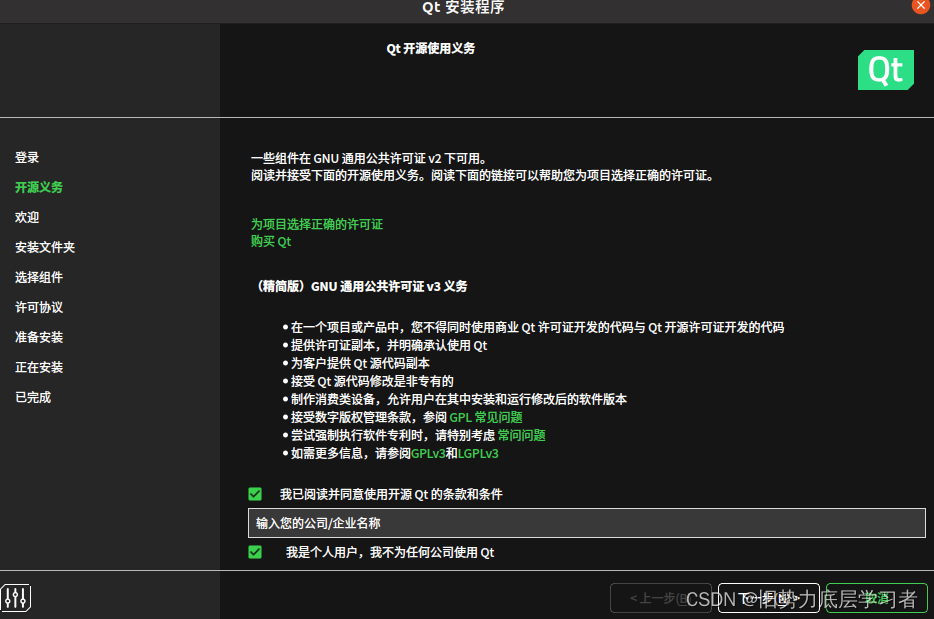This screenshot has height=619, width=934.
Task: Uncheck 我已阅读并同意使用开源 Qt 的条款和条件 checkbox
Action: pos(255,494)
